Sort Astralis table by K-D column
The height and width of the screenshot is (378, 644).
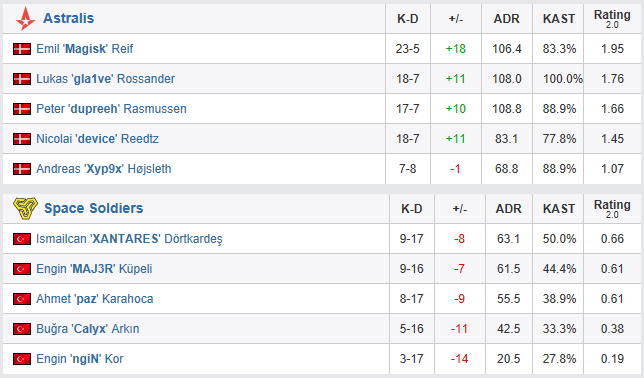407,19
